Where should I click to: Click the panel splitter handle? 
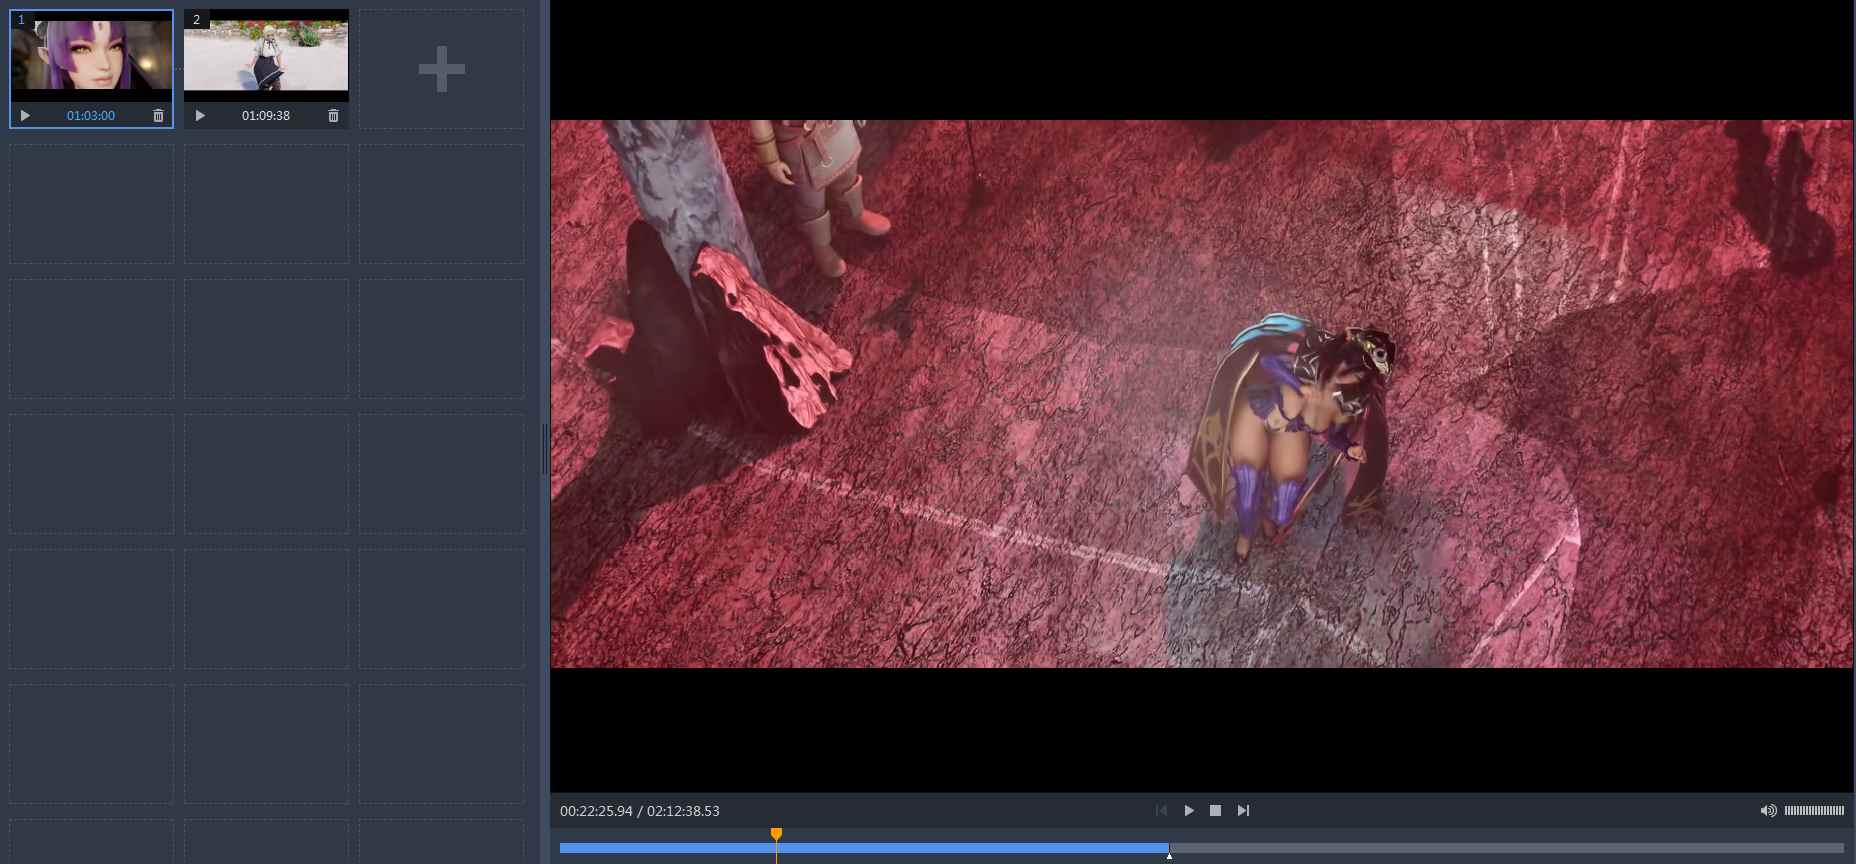(544, 450)
